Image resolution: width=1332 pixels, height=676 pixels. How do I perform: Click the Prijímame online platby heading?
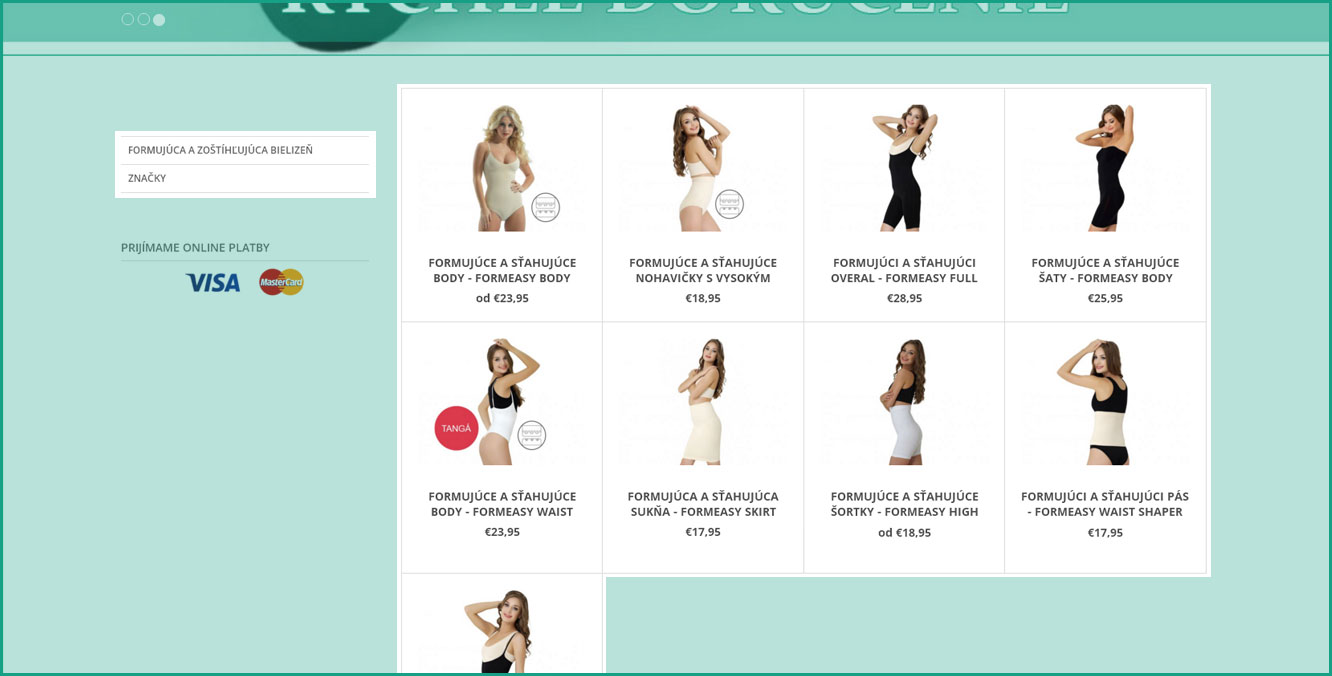point(195,248)
